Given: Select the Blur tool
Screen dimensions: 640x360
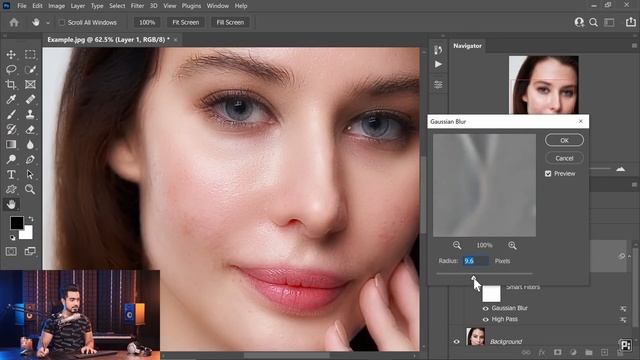Looking at the screenshot, I should (30, 144).
